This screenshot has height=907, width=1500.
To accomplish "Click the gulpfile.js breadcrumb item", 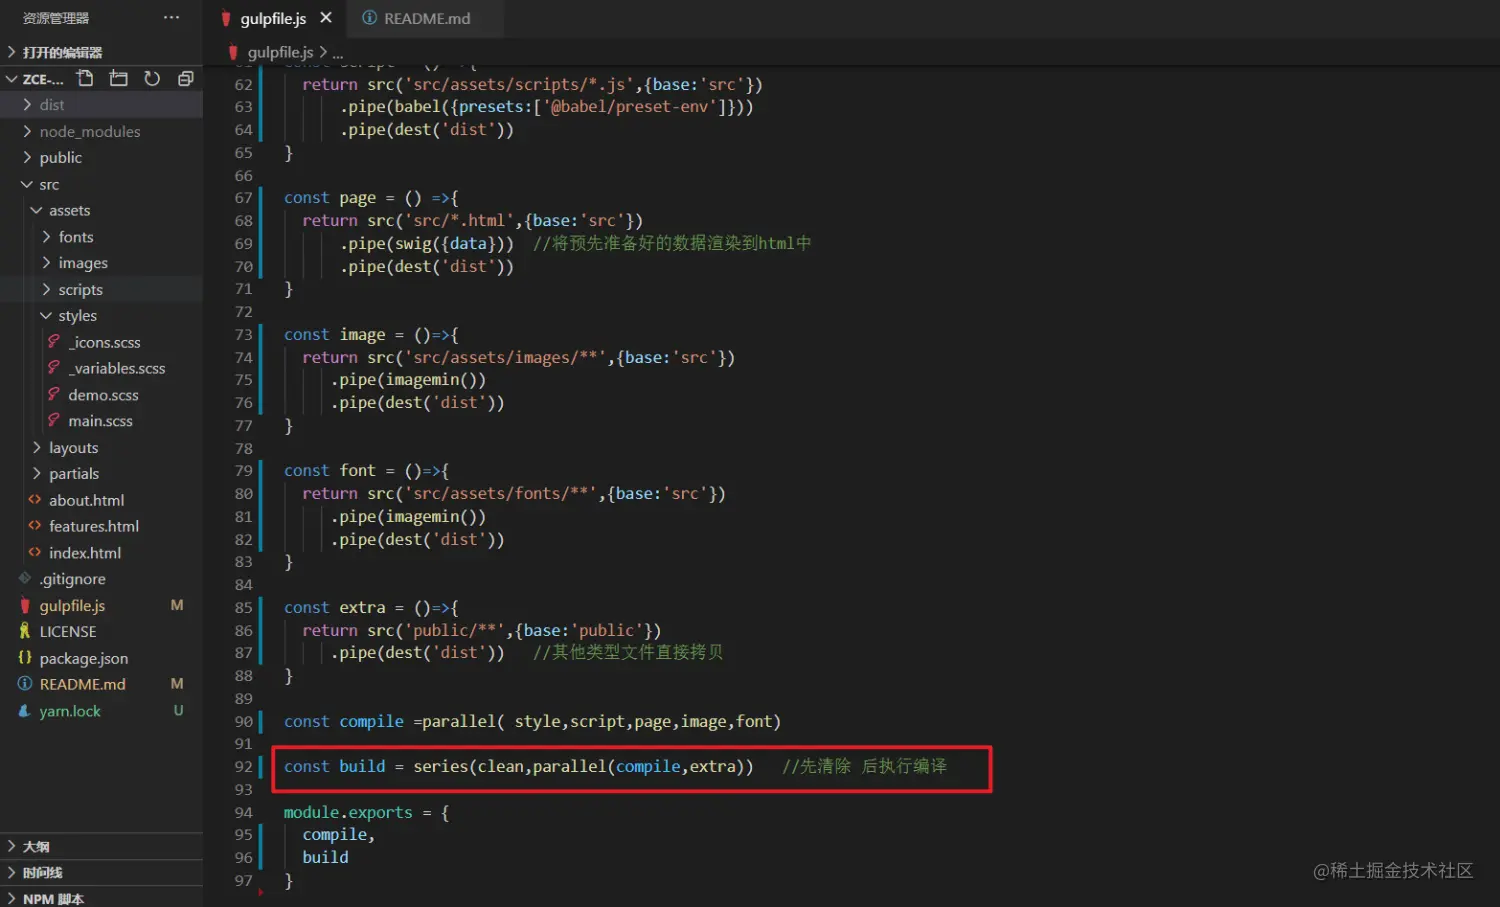I will coord(280,52).
